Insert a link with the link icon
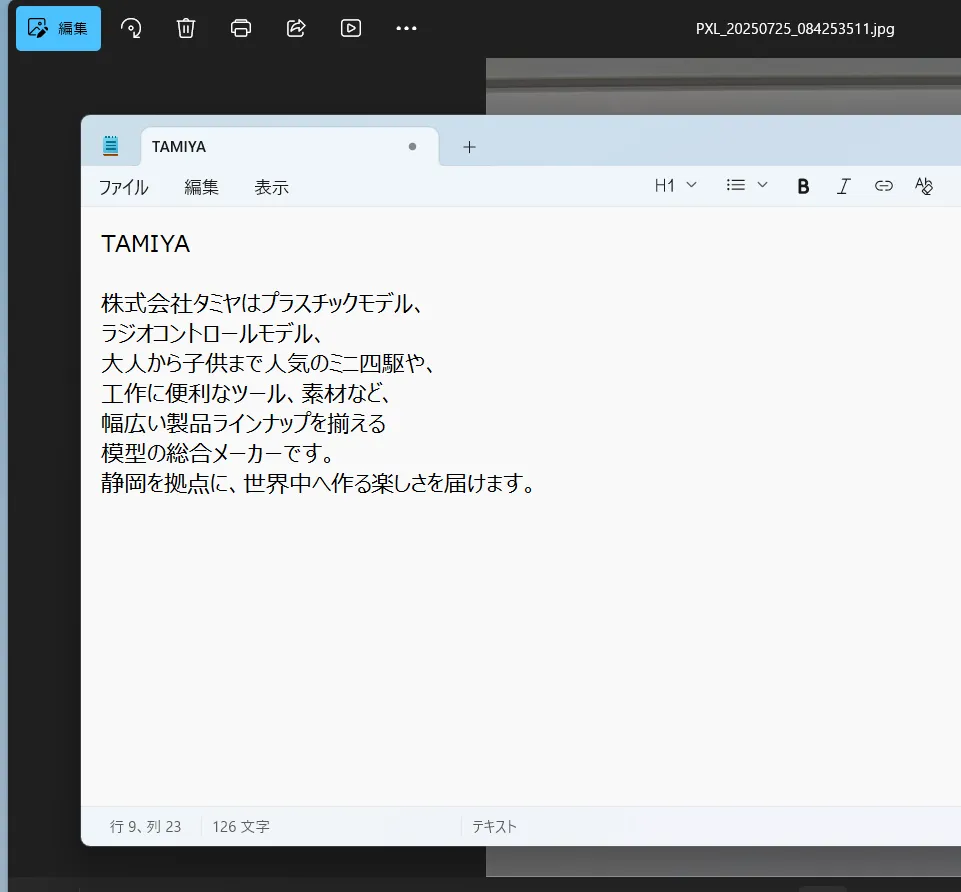This screenshot has height=892, width=961. pos(884,186)
